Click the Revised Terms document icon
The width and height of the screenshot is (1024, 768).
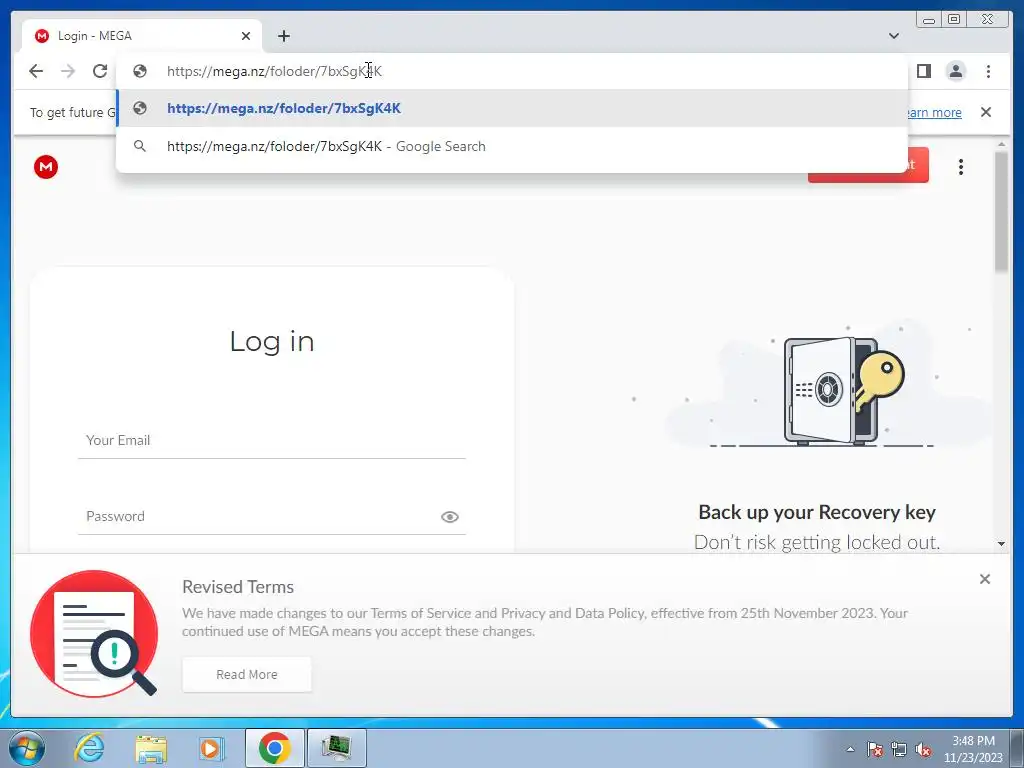click(94, 633)
